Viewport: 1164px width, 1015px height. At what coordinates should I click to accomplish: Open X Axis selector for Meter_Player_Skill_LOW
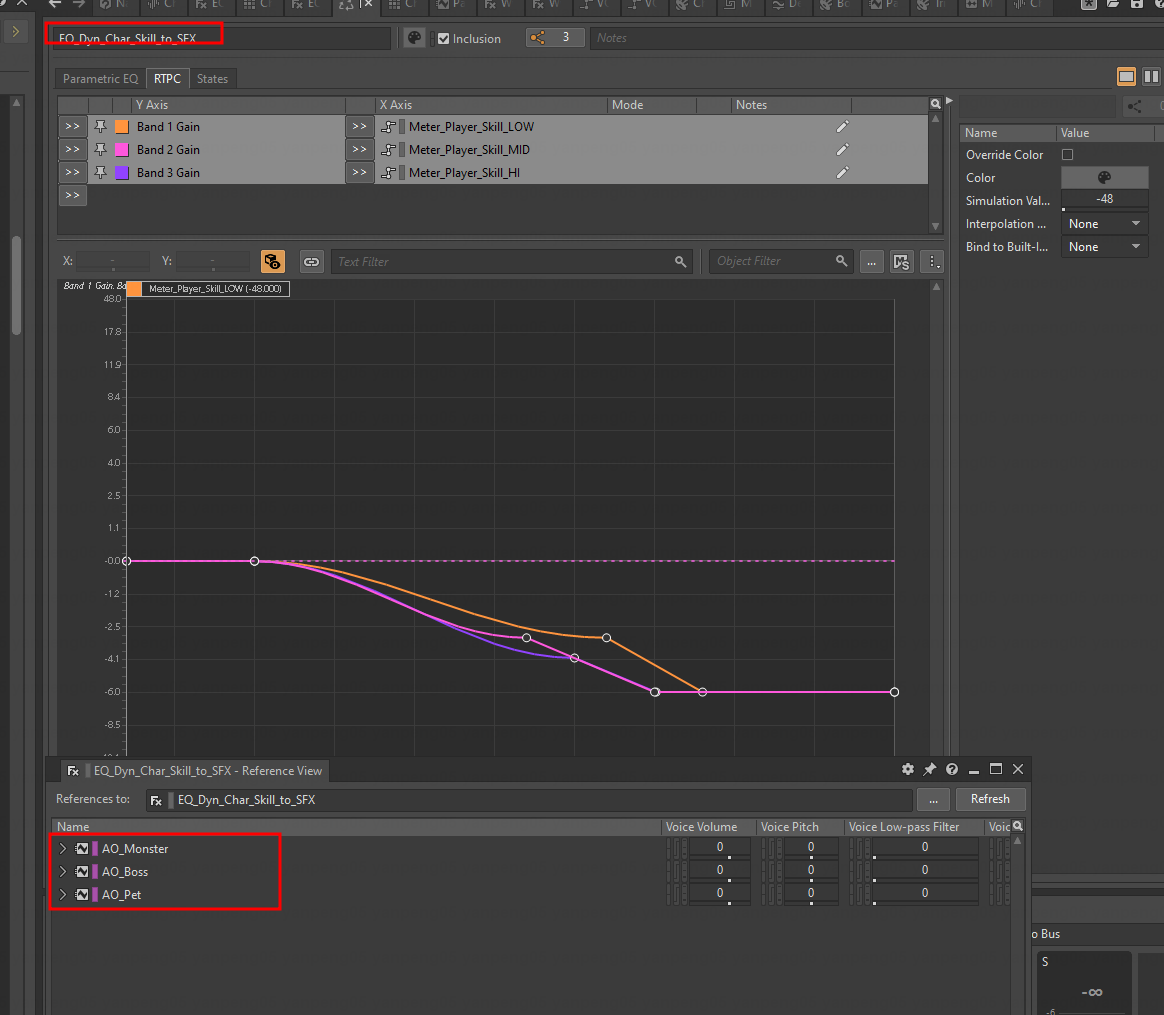coord(359,127)
